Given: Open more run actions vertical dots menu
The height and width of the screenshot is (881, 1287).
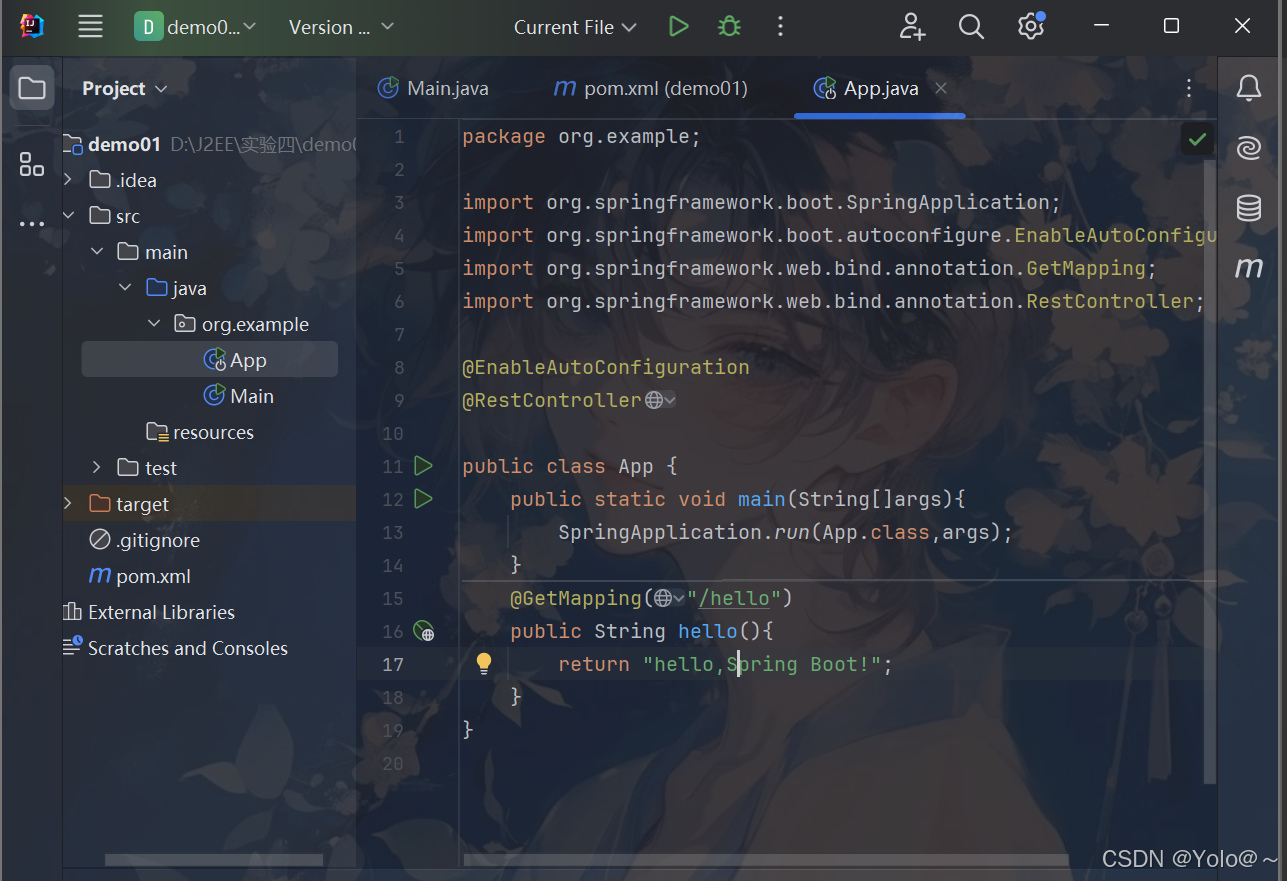Looking at the screenshot, I should pyautogui.click(x=781, y=27).
